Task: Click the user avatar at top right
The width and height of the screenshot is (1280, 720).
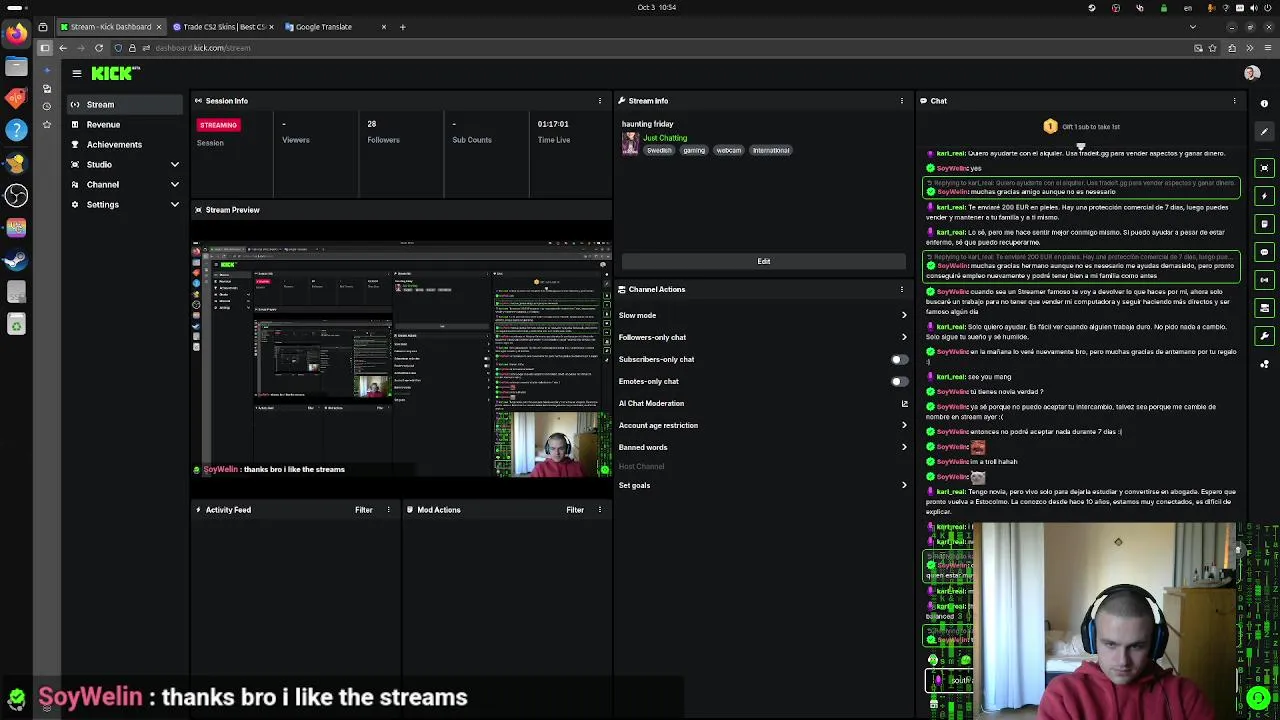Action: 1251,73
